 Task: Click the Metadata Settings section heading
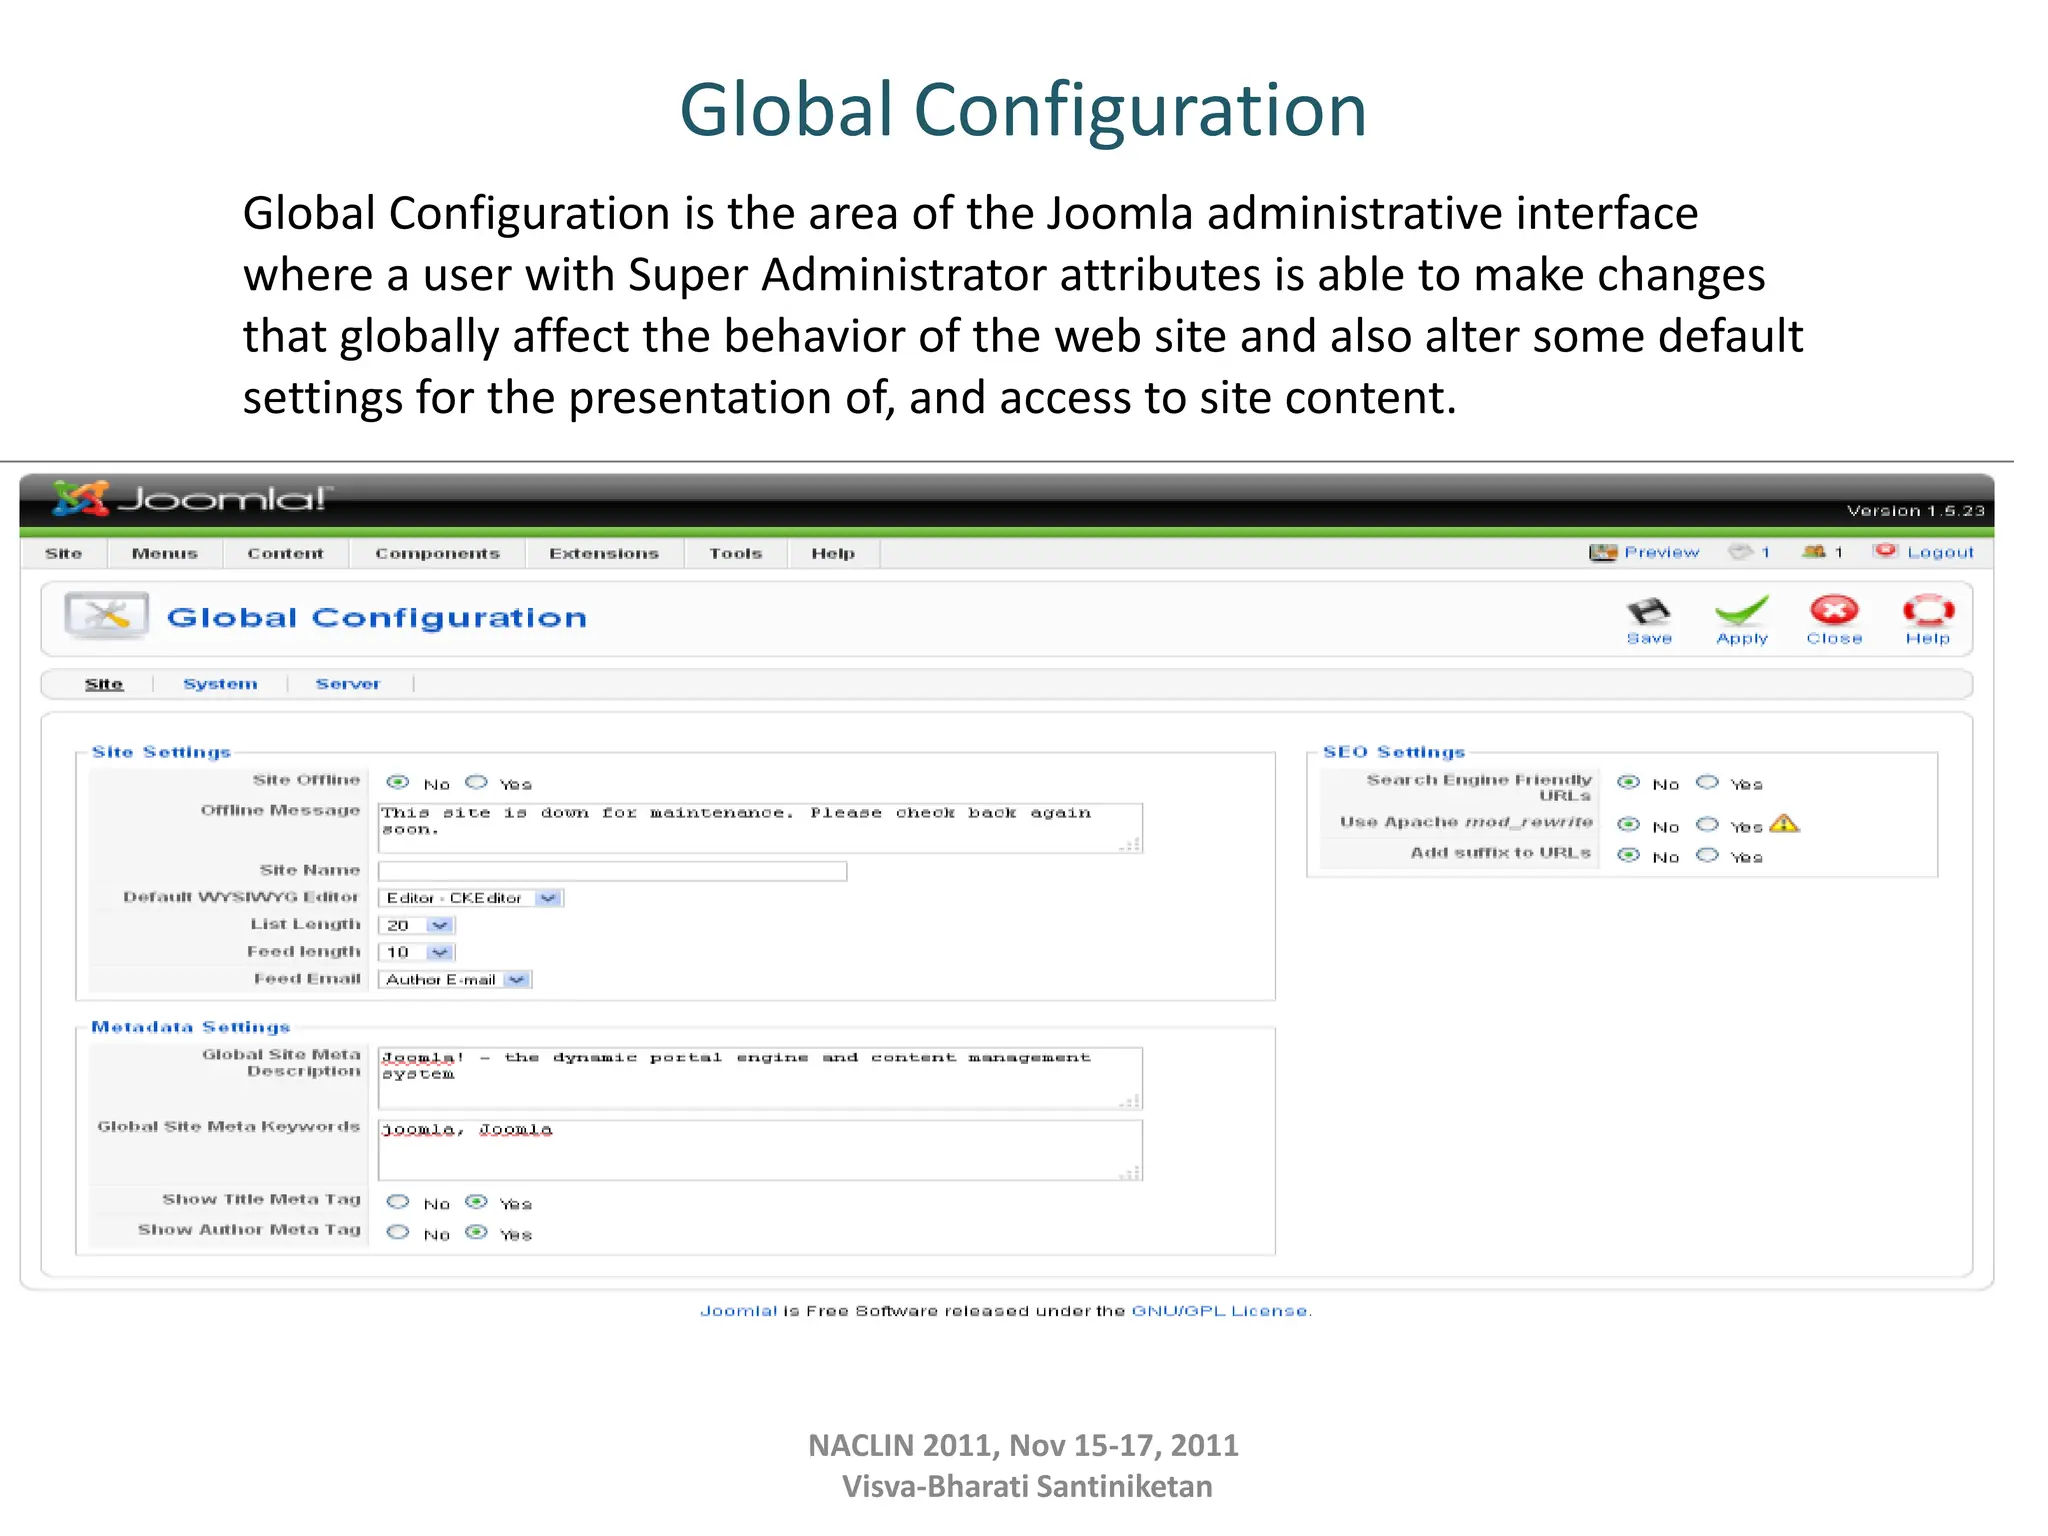191,1027
